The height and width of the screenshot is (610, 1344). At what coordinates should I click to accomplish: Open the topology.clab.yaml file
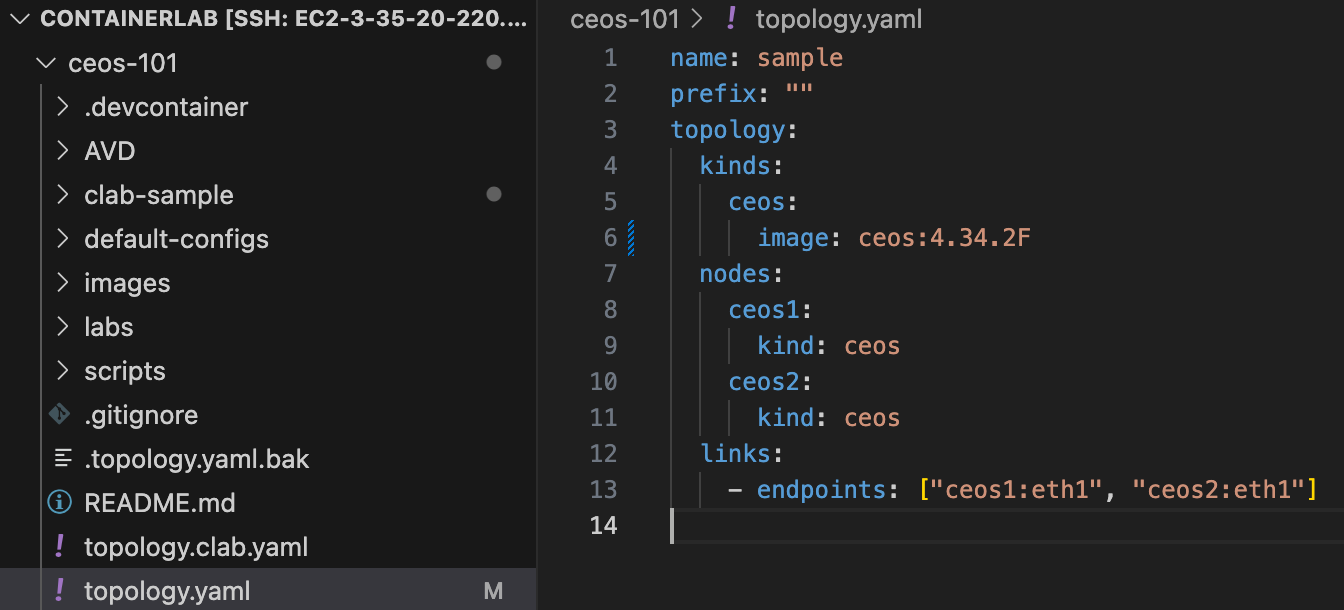point(196,547)
